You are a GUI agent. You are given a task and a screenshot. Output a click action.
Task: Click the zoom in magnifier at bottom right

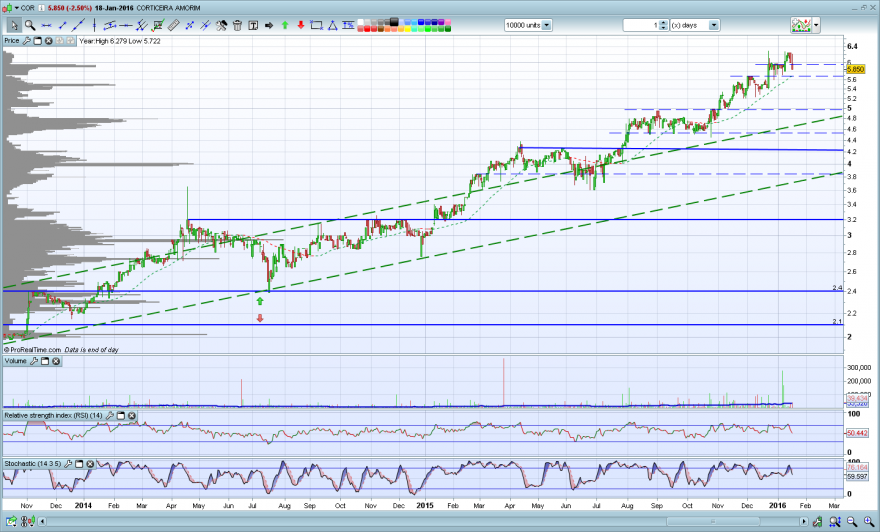click(869, 522)
